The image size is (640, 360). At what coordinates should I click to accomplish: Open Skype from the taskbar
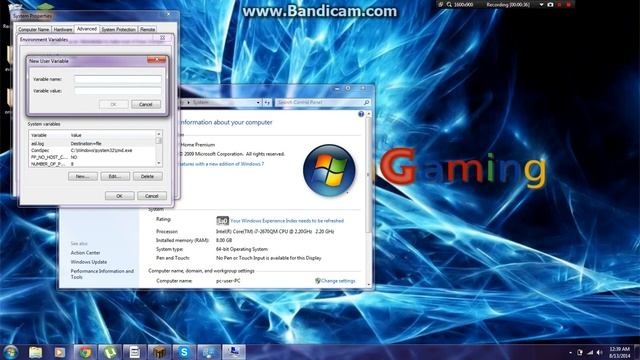[184, 352]
